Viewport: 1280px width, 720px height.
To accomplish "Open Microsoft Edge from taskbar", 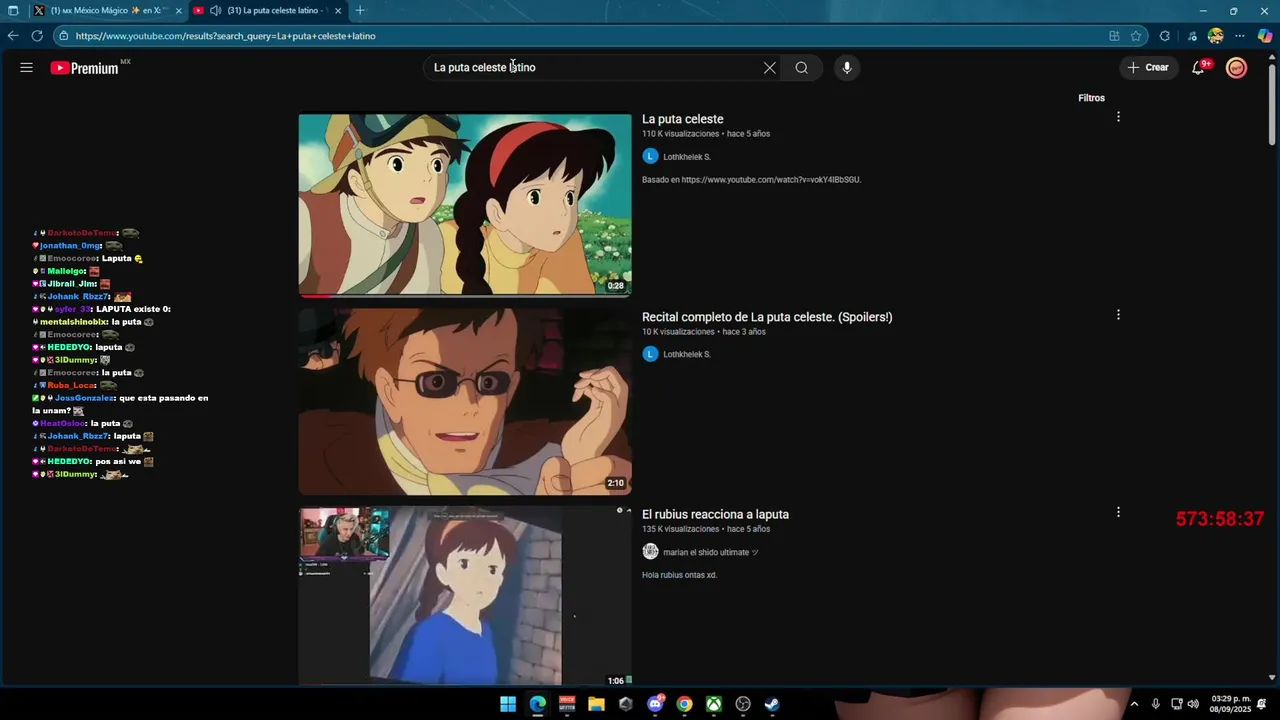I will tap(538, 704).
